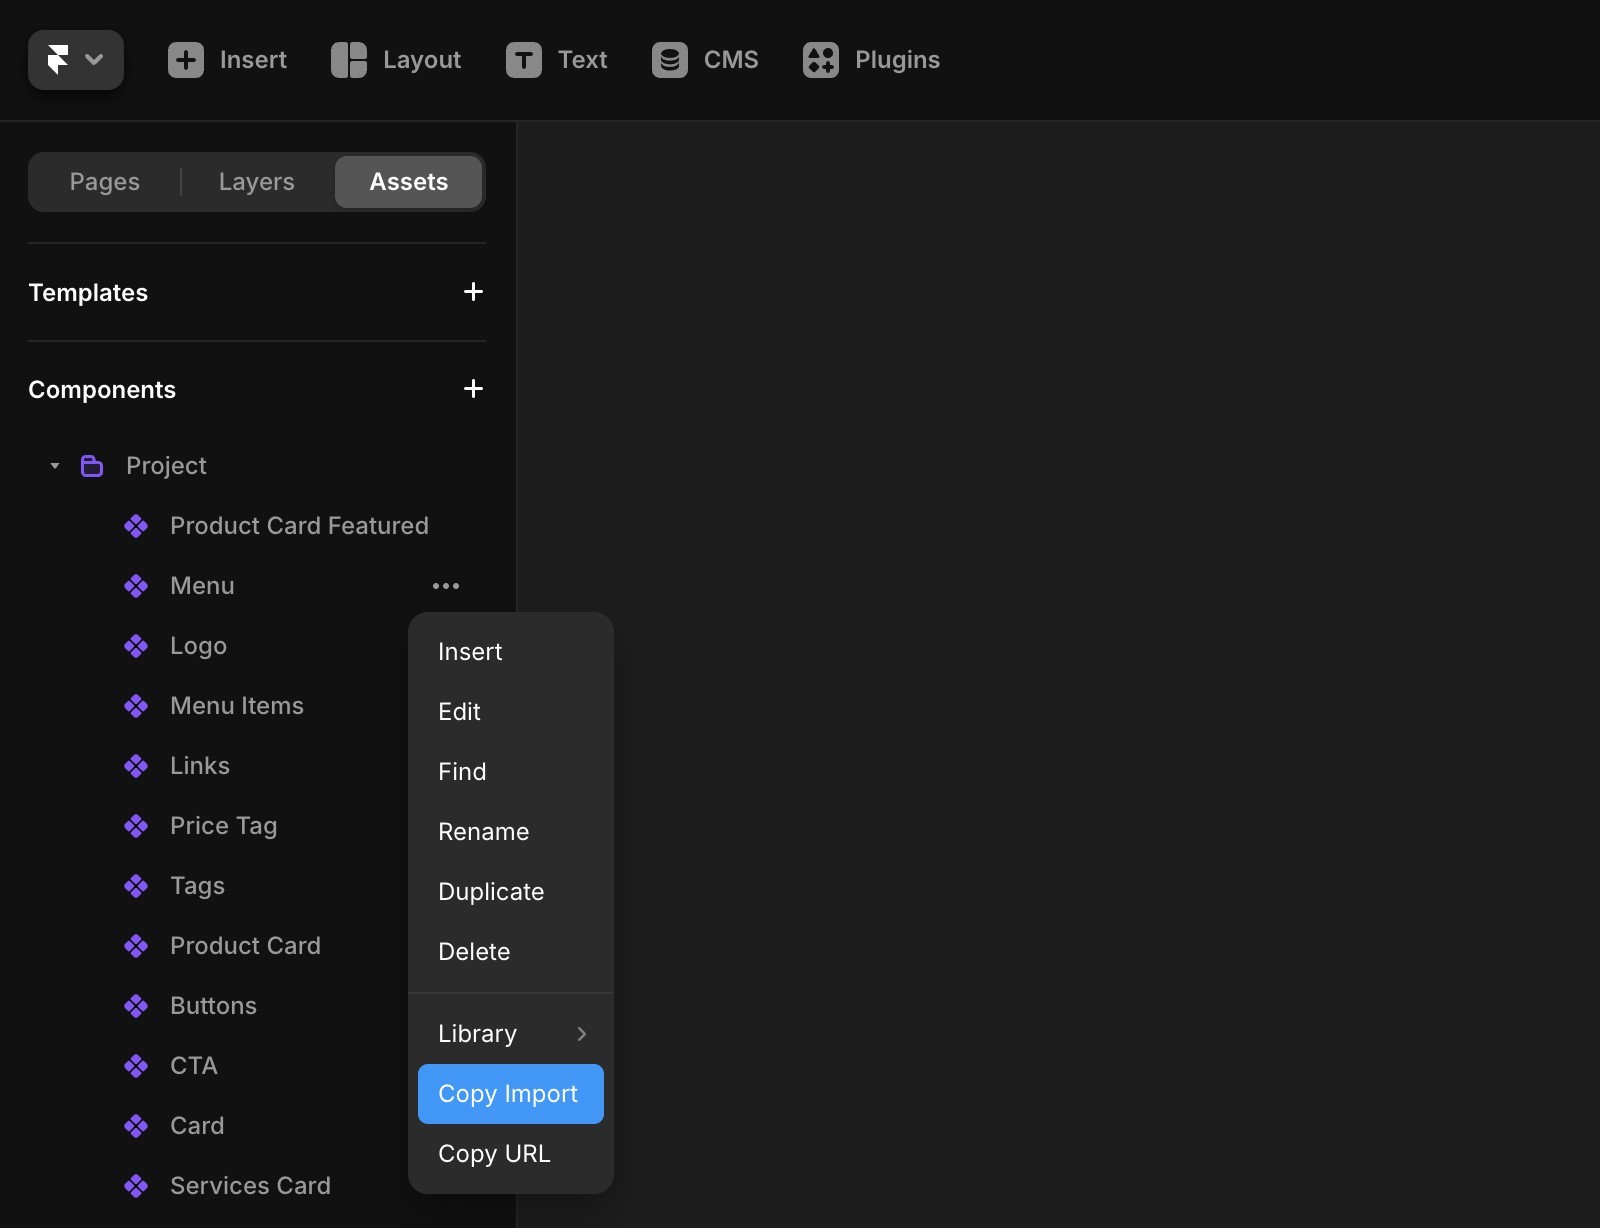
Task: Select the Tags component name
Action: tap(197, 886)
